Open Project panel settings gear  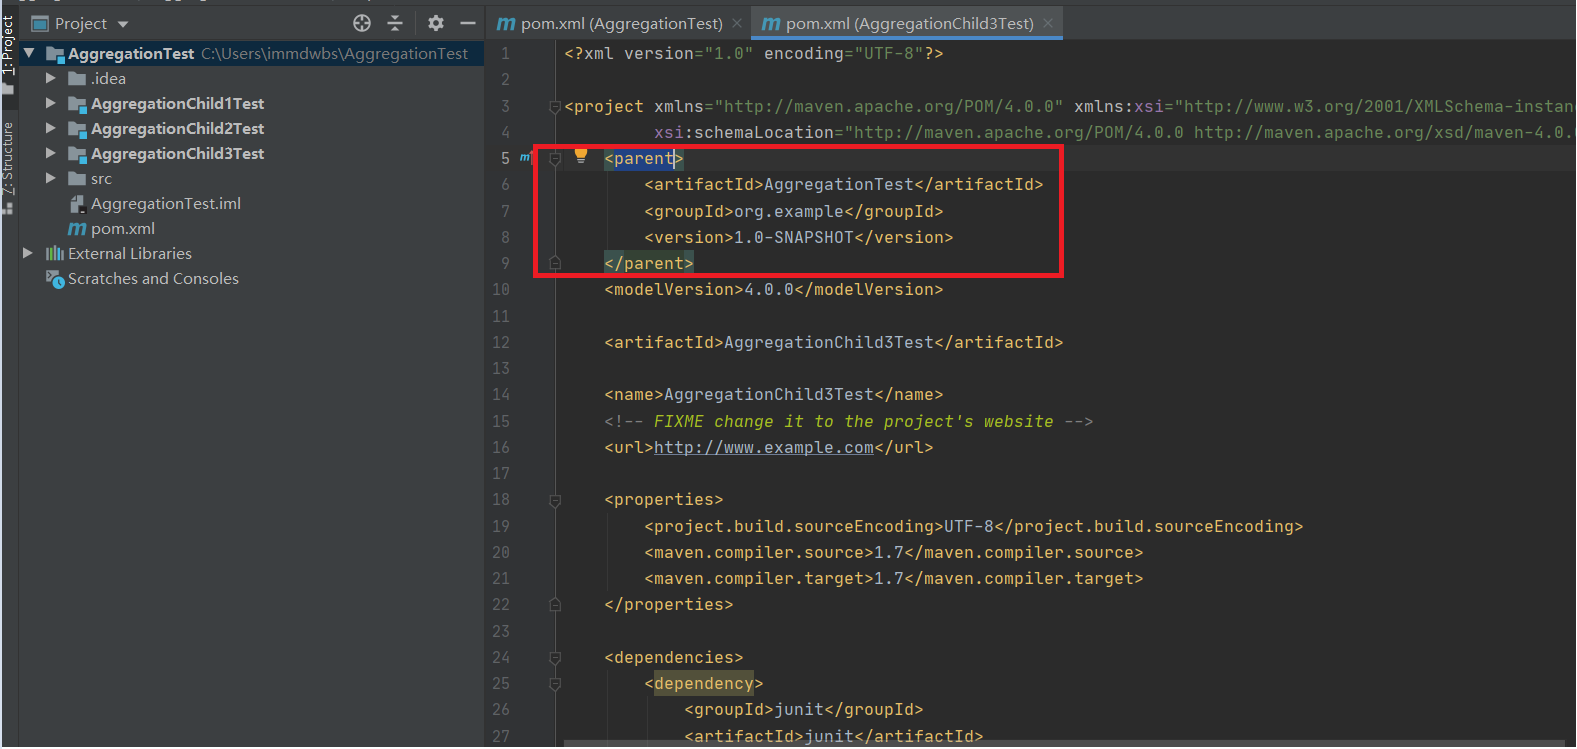436,23
